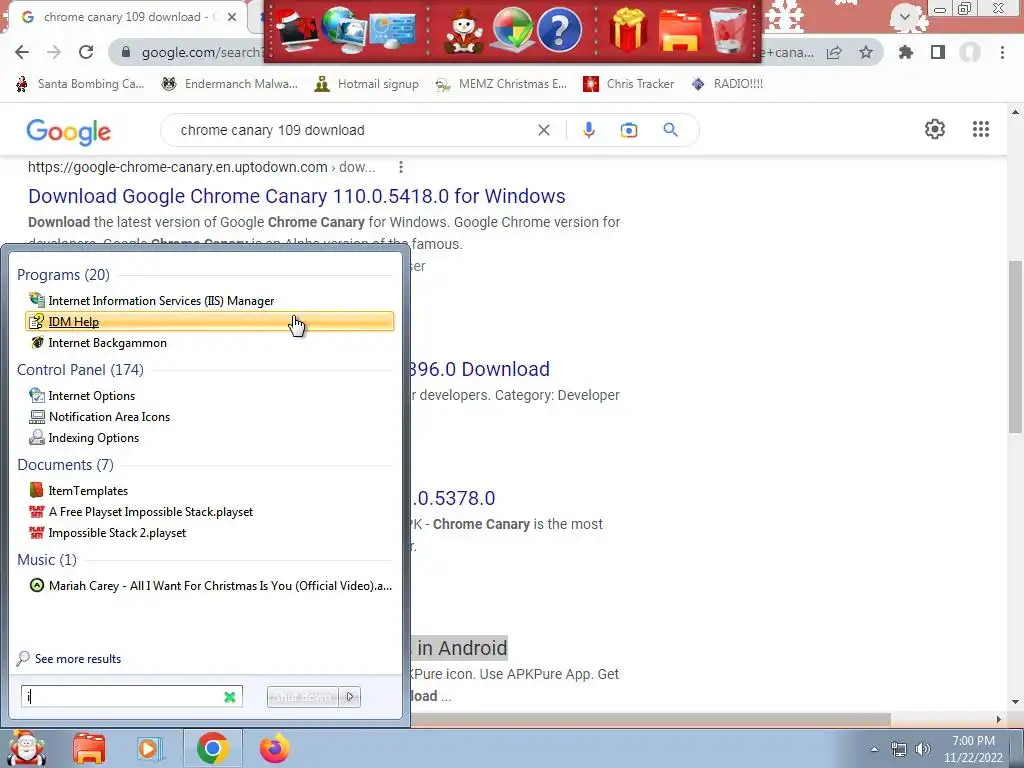The height and width of the screenshot is (768, 1024).
Task: Show hidden tray icons arrow
Action: pyautogui.click(x=874, y=749)
